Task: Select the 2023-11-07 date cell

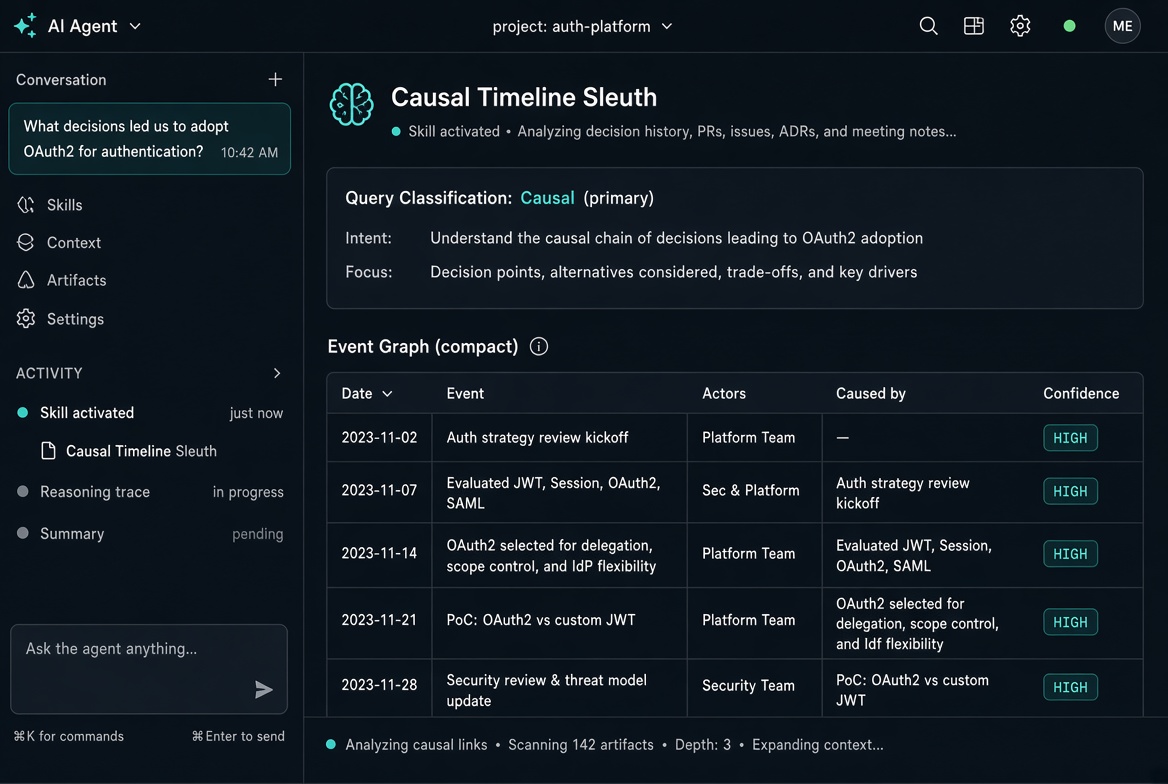Action: (x=379, y=490)
